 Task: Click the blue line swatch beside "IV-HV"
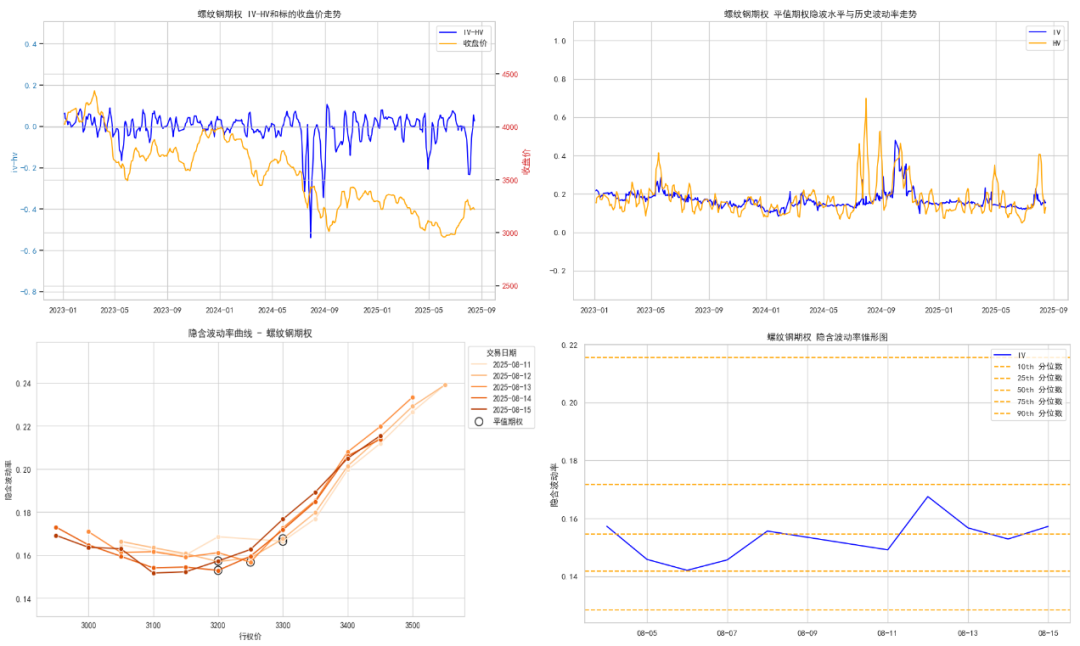(448, 32)
